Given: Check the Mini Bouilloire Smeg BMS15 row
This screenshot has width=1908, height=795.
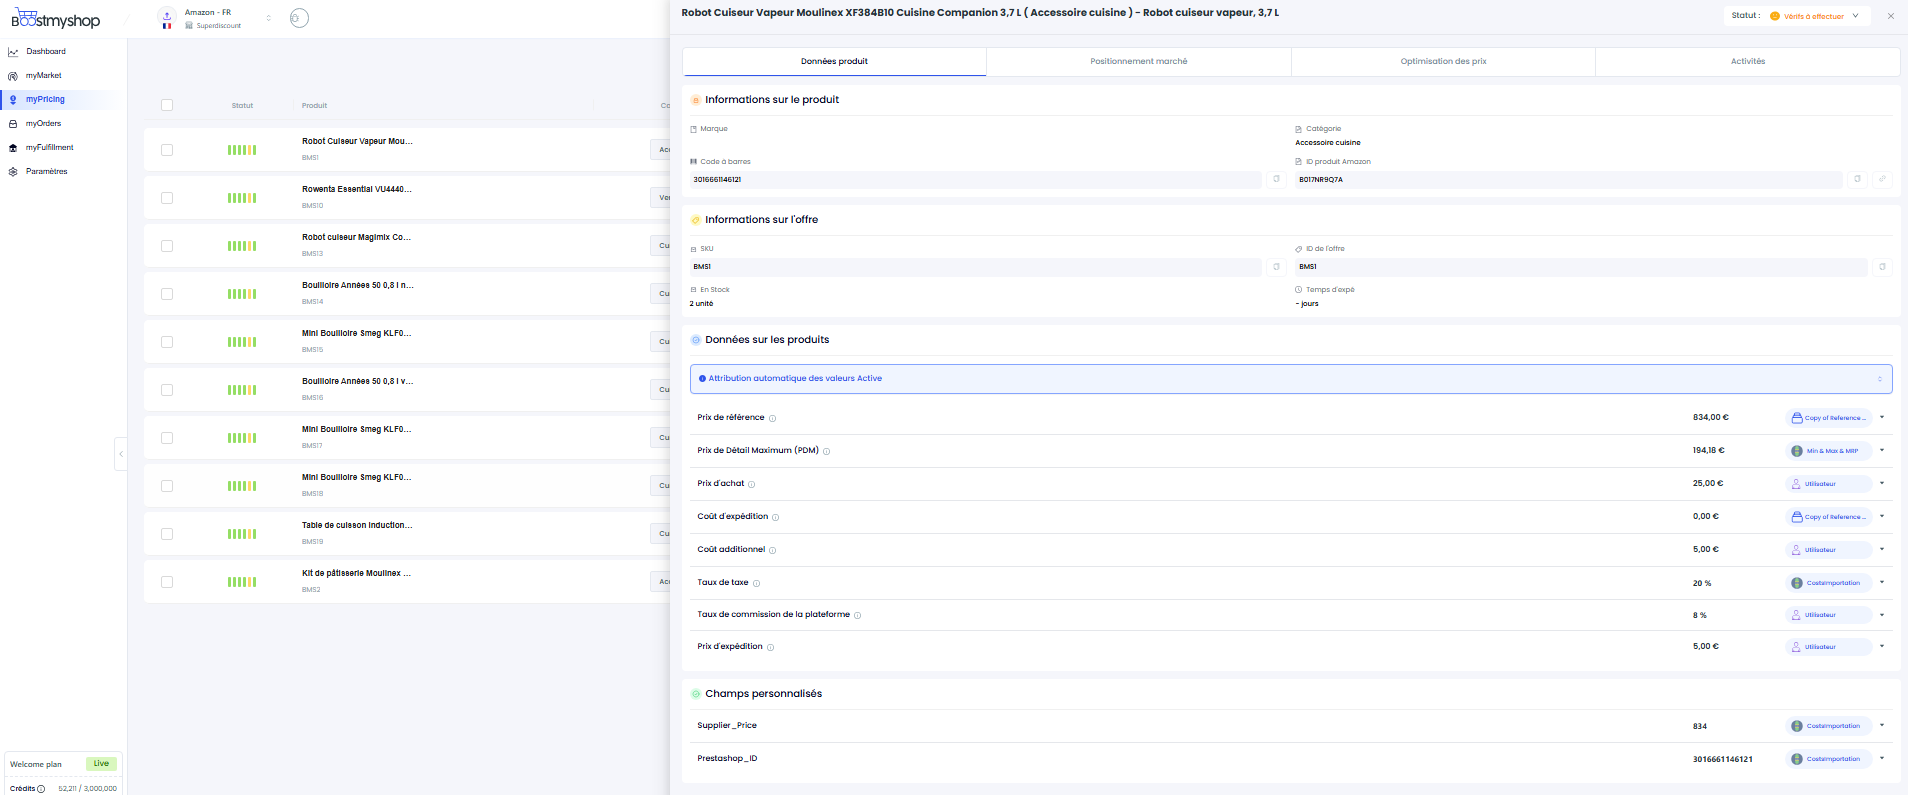Looking at the screenshot, I should (x=167, y=342).
